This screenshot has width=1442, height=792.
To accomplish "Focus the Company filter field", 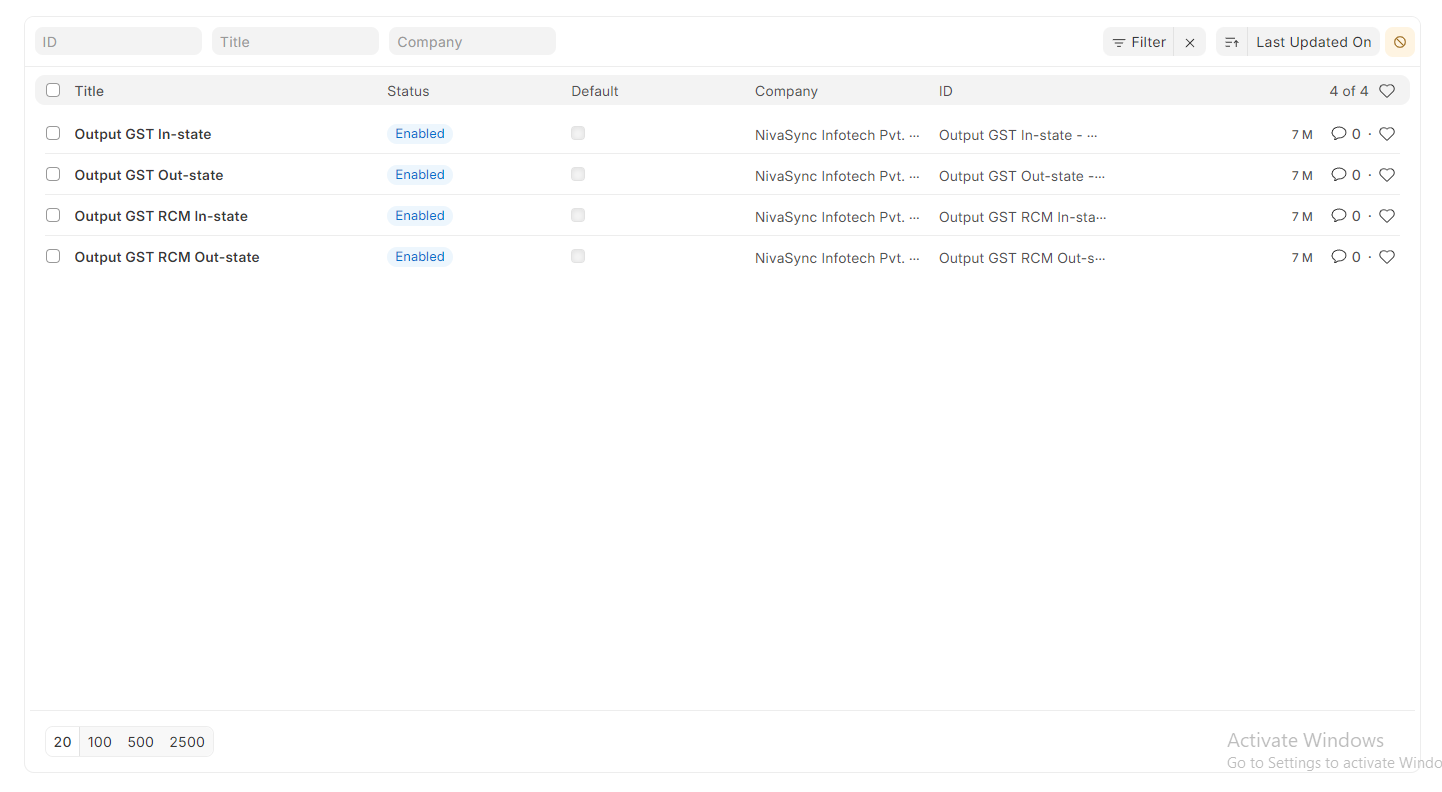I will click(x=472, y=42).
